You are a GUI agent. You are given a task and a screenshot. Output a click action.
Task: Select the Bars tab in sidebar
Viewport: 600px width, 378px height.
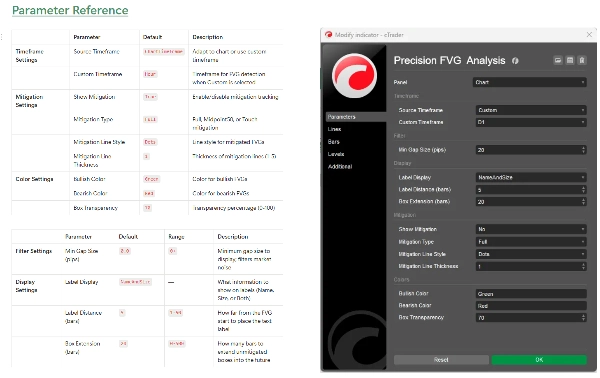334,142
